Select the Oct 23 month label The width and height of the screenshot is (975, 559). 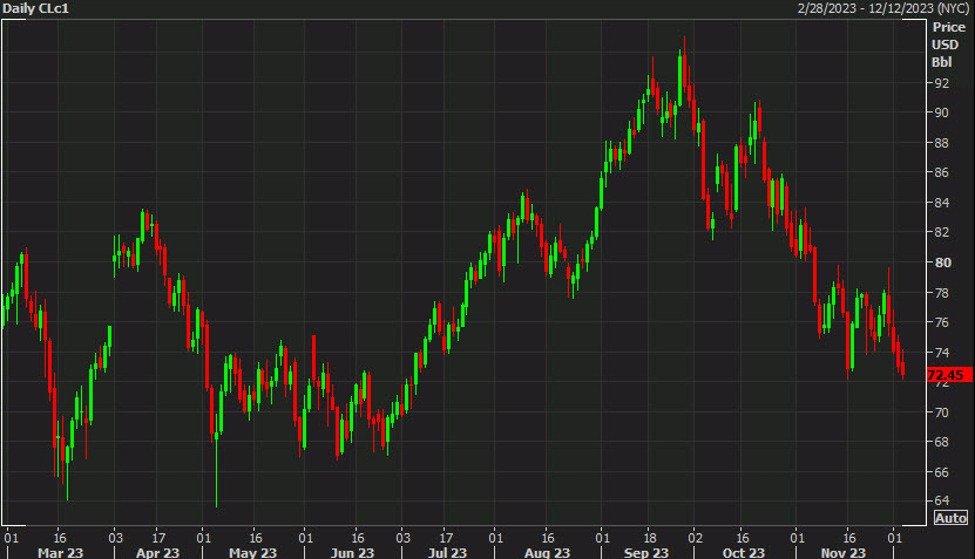pyautogui.click(x=743, y=552)
